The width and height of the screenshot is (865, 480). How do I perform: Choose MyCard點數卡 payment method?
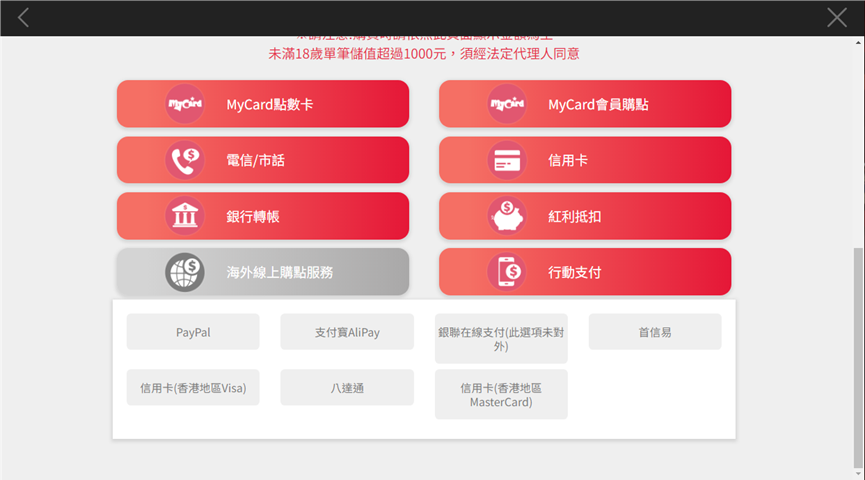tap(263, 104)
